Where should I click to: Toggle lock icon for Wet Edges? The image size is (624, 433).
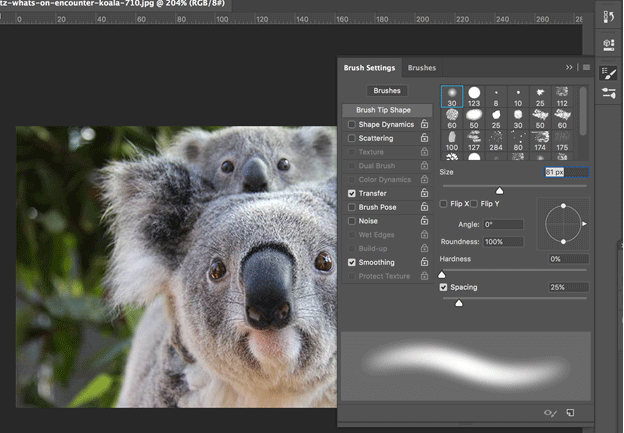[425, 235]
